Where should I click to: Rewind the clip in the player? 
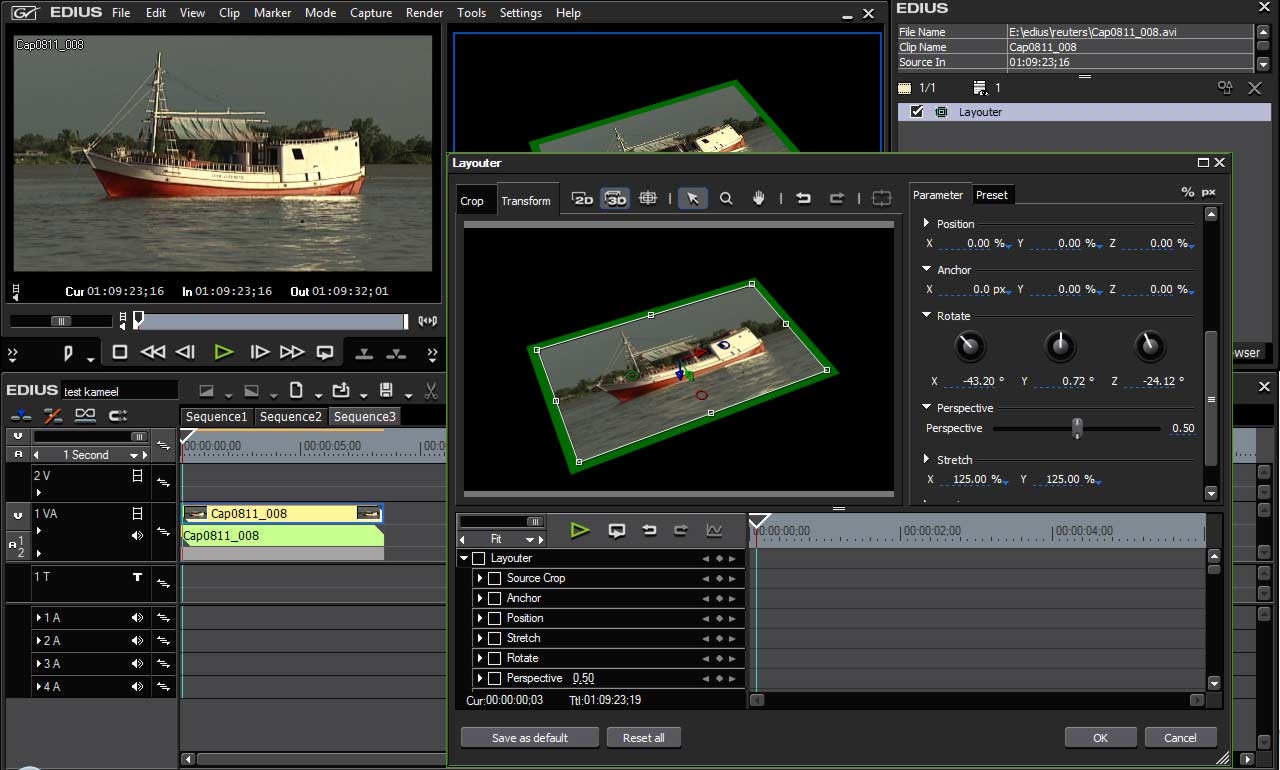(x=153, y=352)
